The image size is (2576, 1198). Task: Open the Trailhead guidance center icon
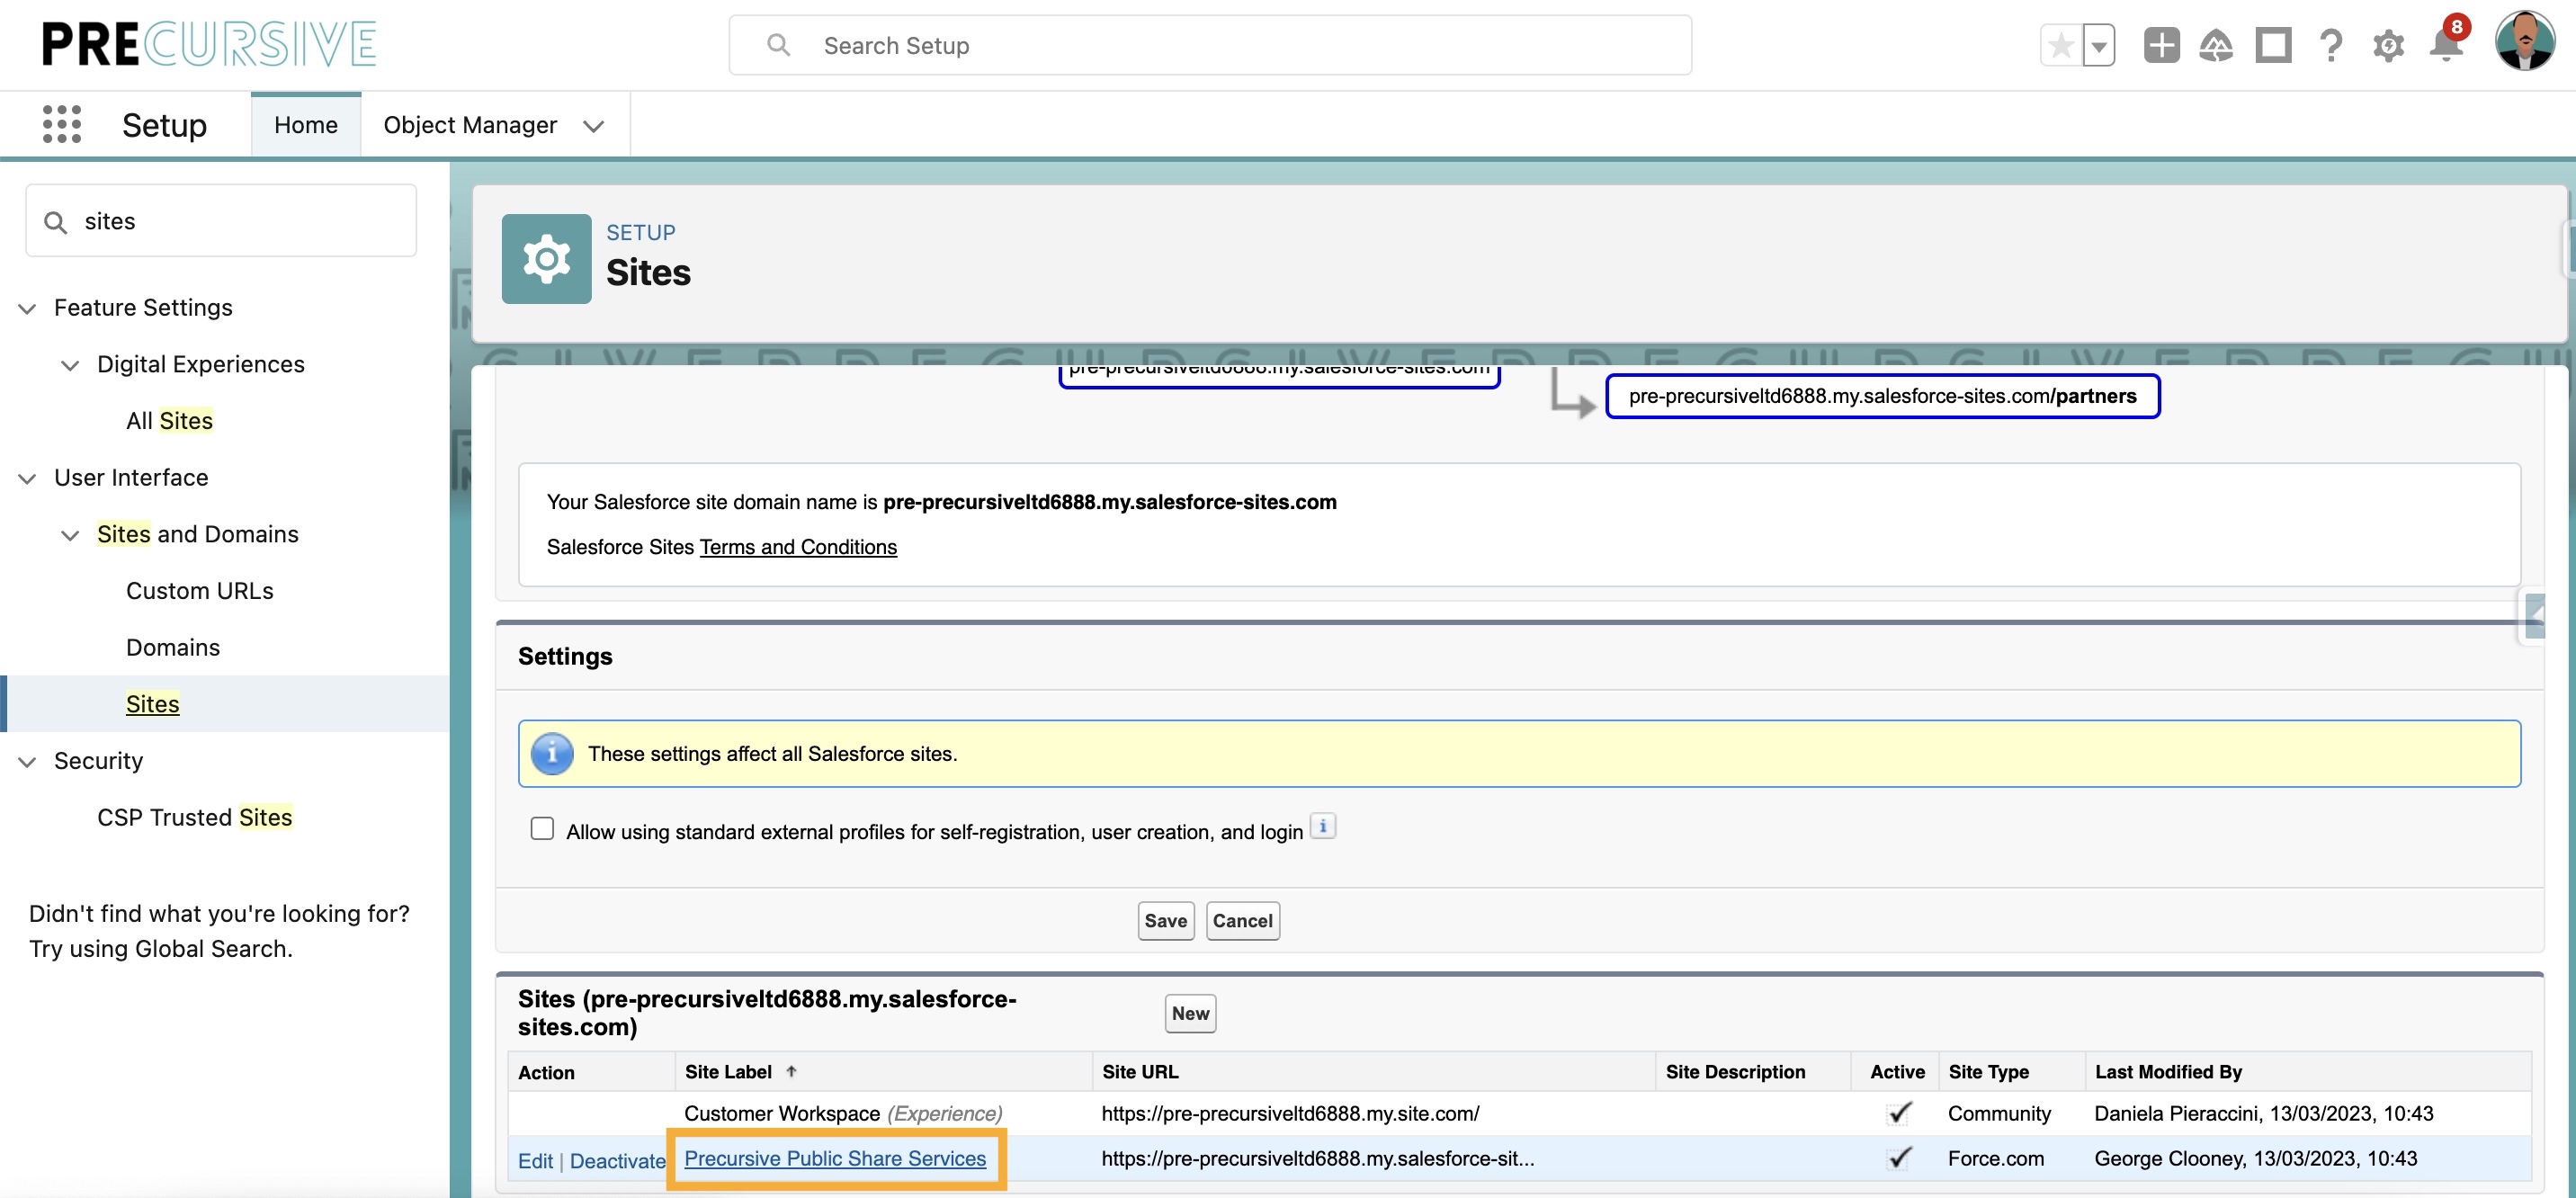pyautogui.click(x=2217, y=45)
